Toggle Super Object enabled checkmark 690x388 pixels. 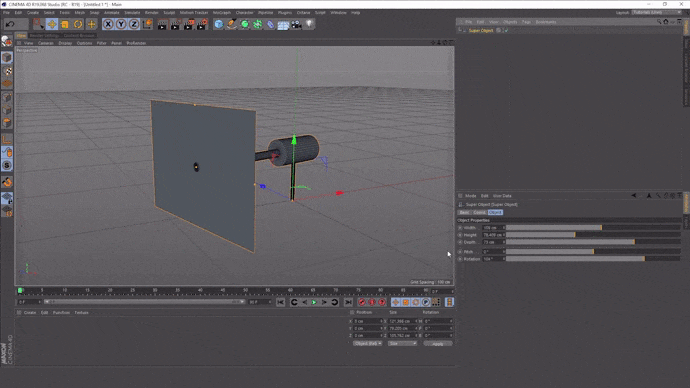(506, 30)
